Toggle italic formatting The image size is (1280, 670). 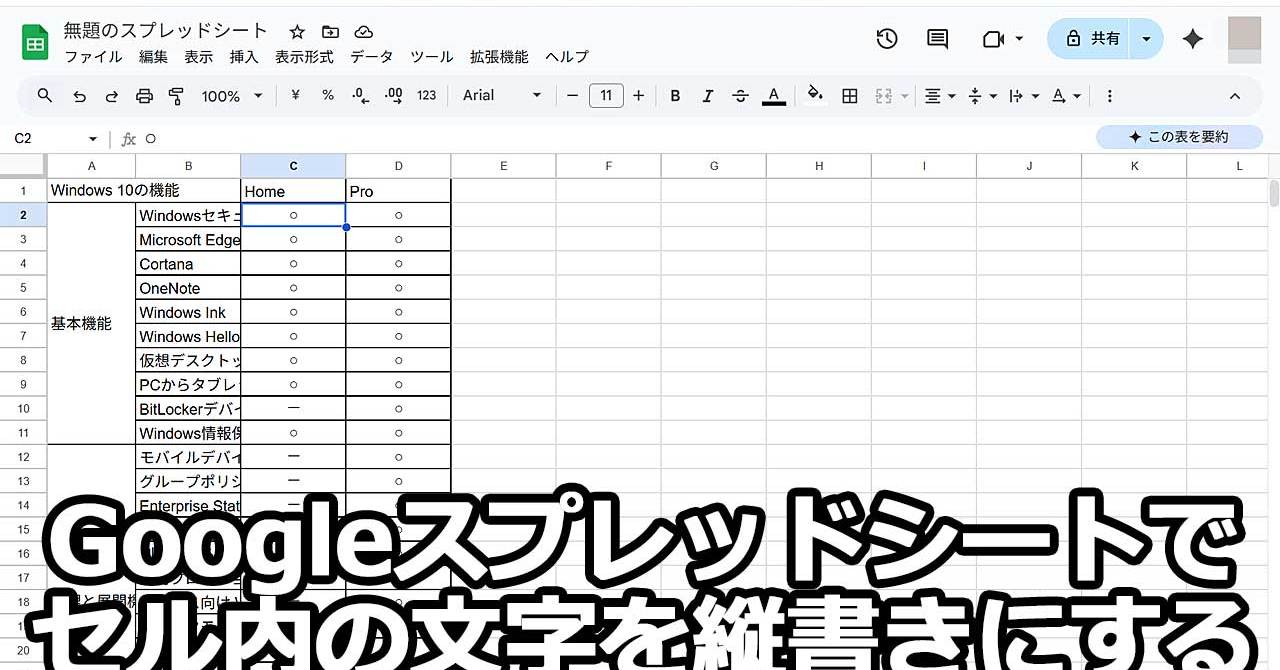[707, 96]
